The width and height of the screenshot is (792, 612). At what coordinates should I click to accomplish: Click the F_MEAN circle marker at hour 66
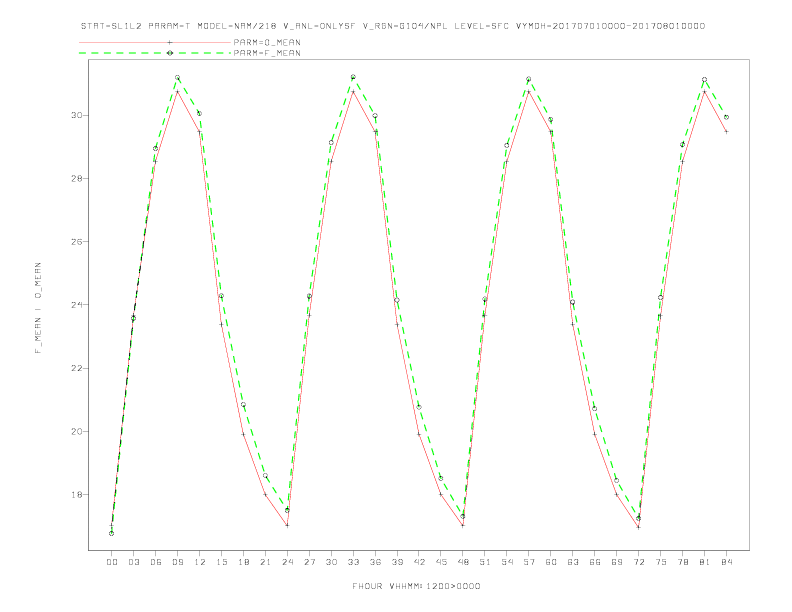[x=595, y=409]
